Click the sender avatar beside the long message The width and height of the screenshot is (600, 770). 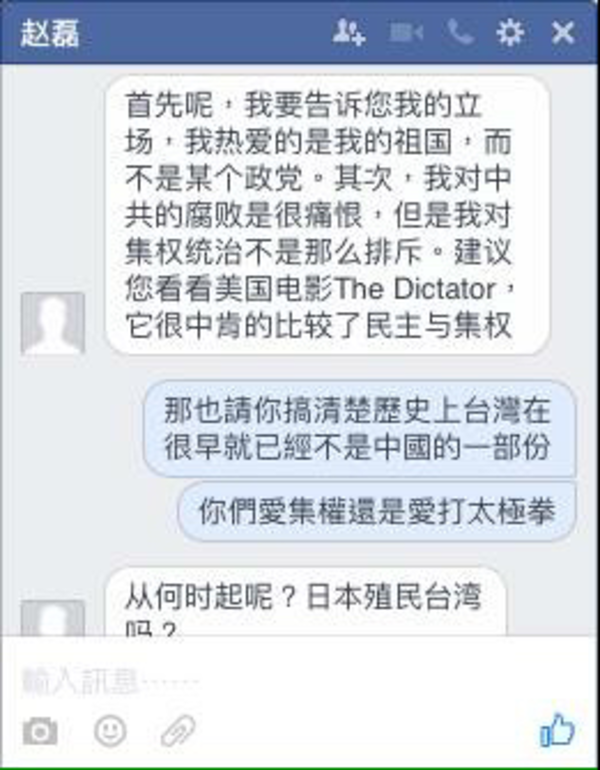click(x=53, y=323)
